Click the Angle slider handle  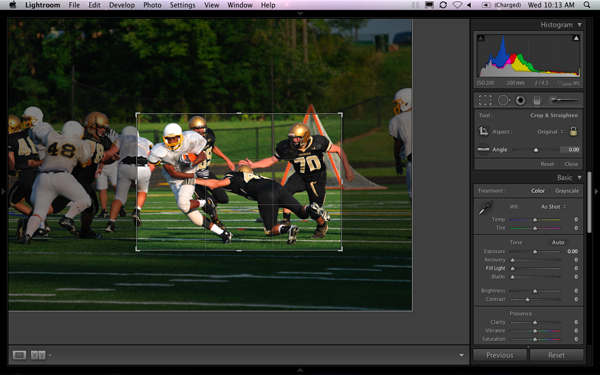click(x=536, y=150)
